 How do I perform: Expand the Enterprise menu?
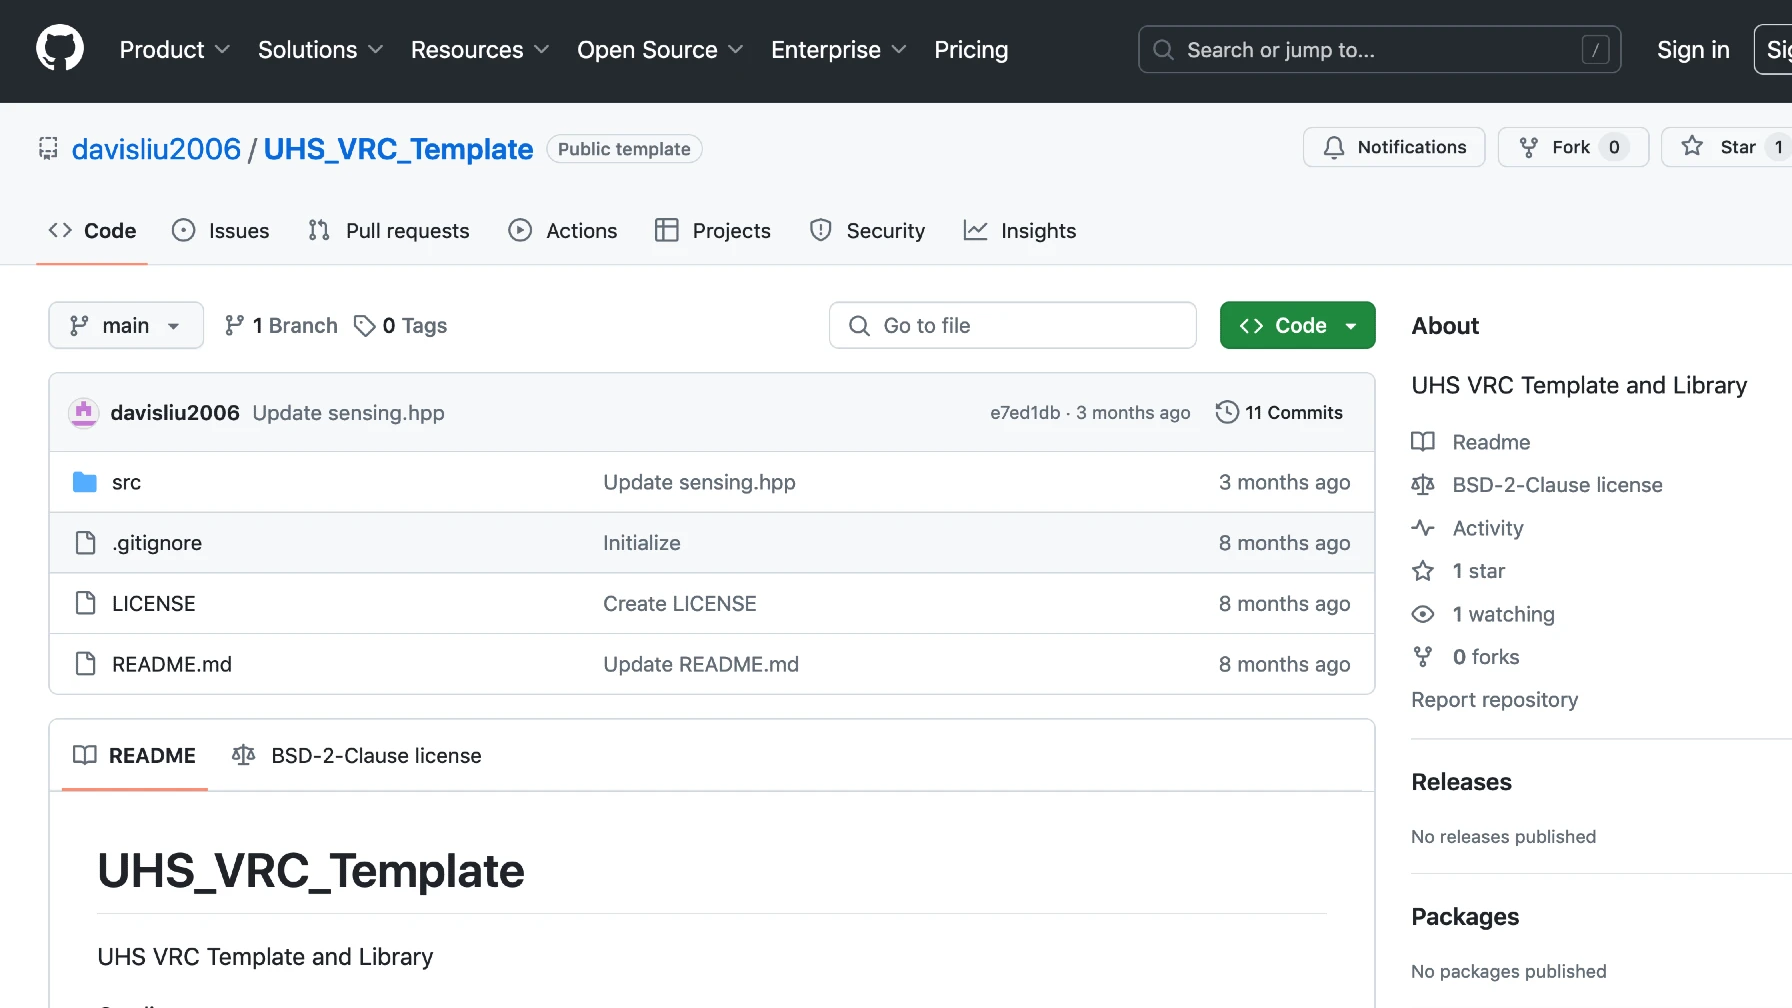tap(838, 49)
